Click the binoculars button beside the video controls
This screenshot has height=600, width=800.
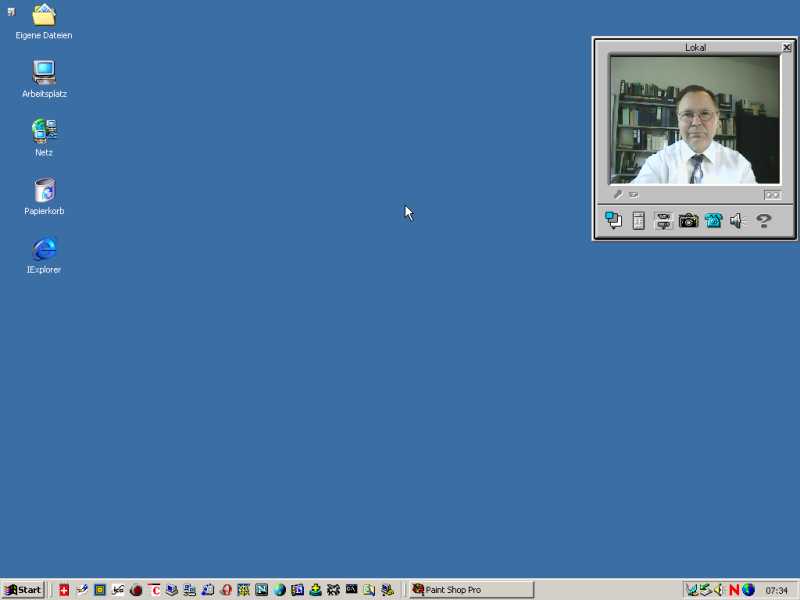tap(772, 195)
